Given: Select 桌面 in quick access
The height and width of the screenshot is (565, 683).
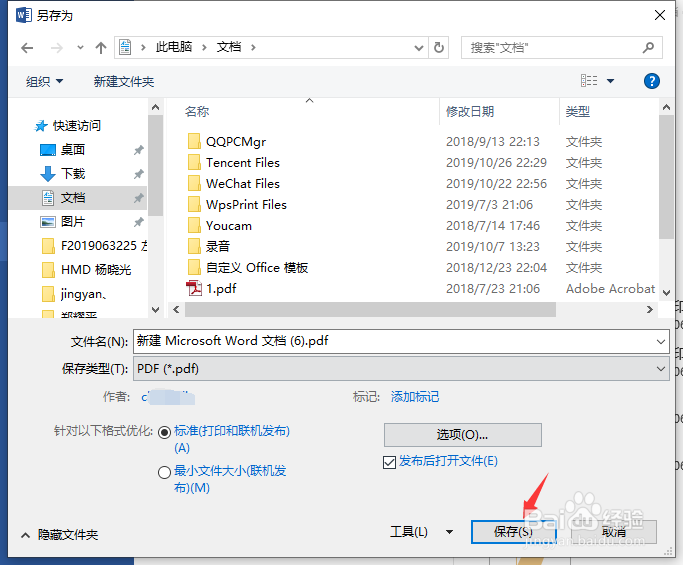Looking at the screenshot, I should pyautogui.click(x=72, y=150).
